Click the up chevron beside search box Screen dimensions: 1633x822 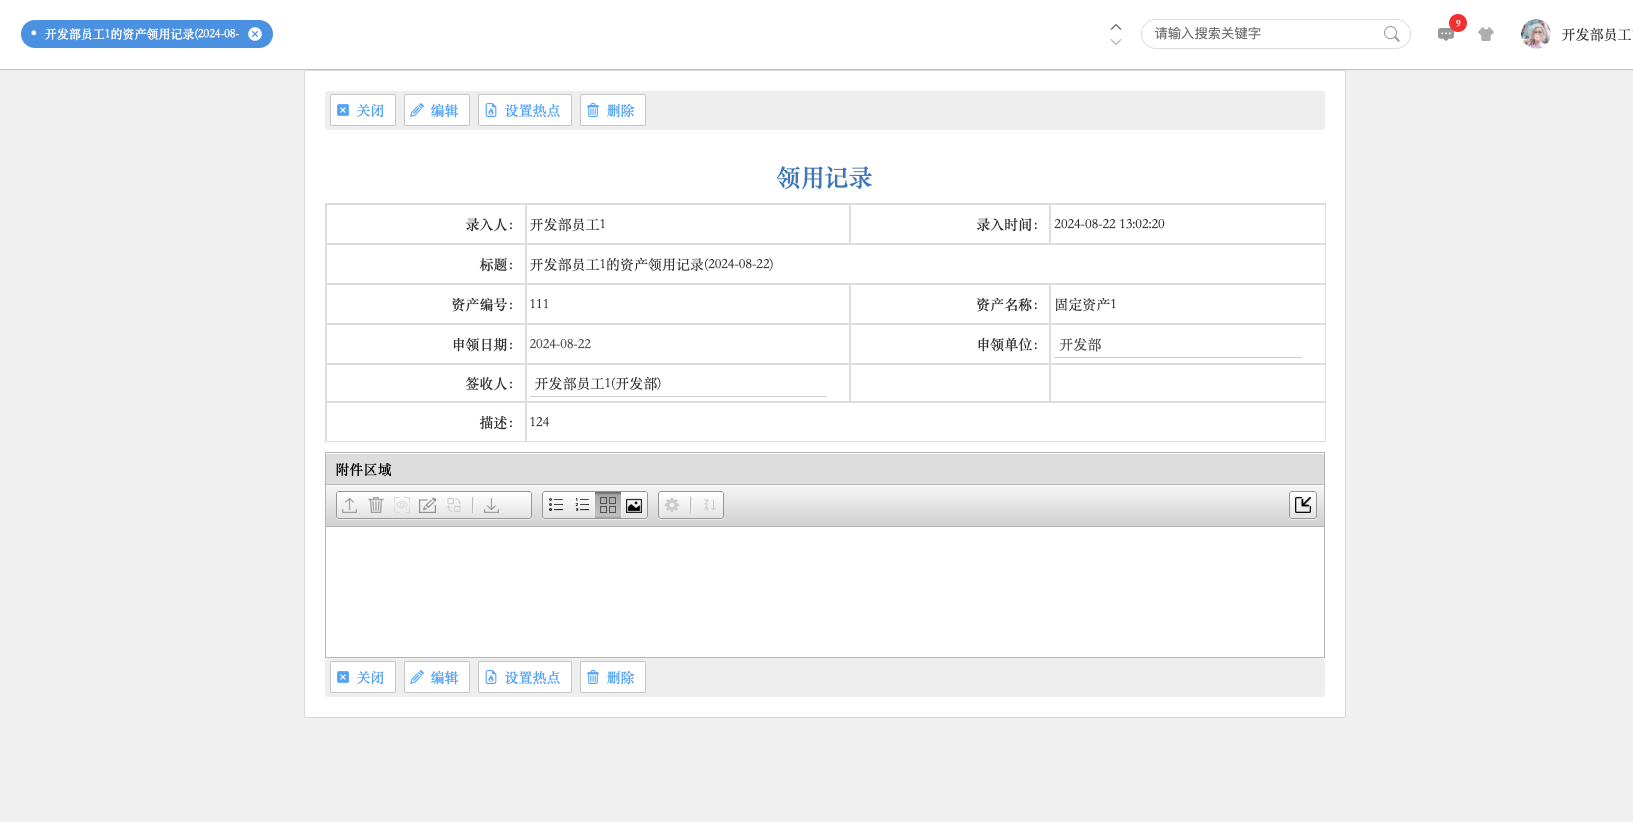1116,27
